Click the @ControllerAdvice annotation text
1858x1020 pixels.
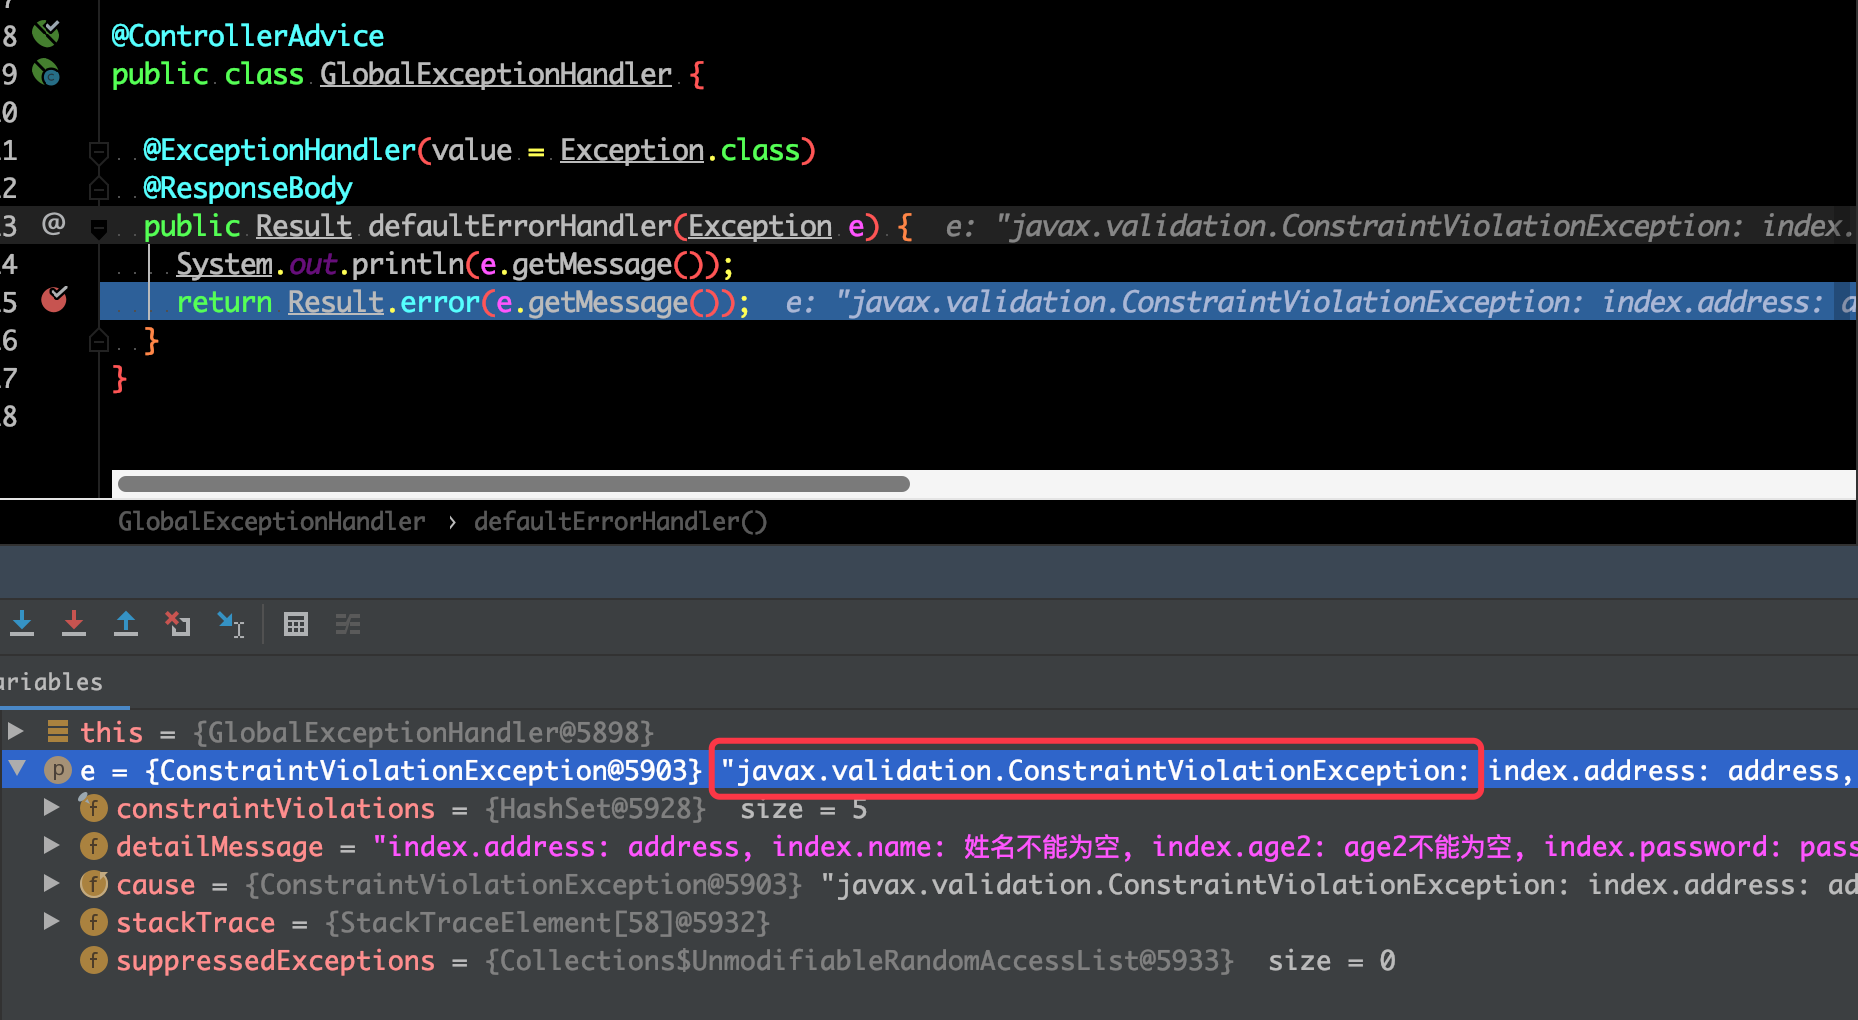[248, 36]
